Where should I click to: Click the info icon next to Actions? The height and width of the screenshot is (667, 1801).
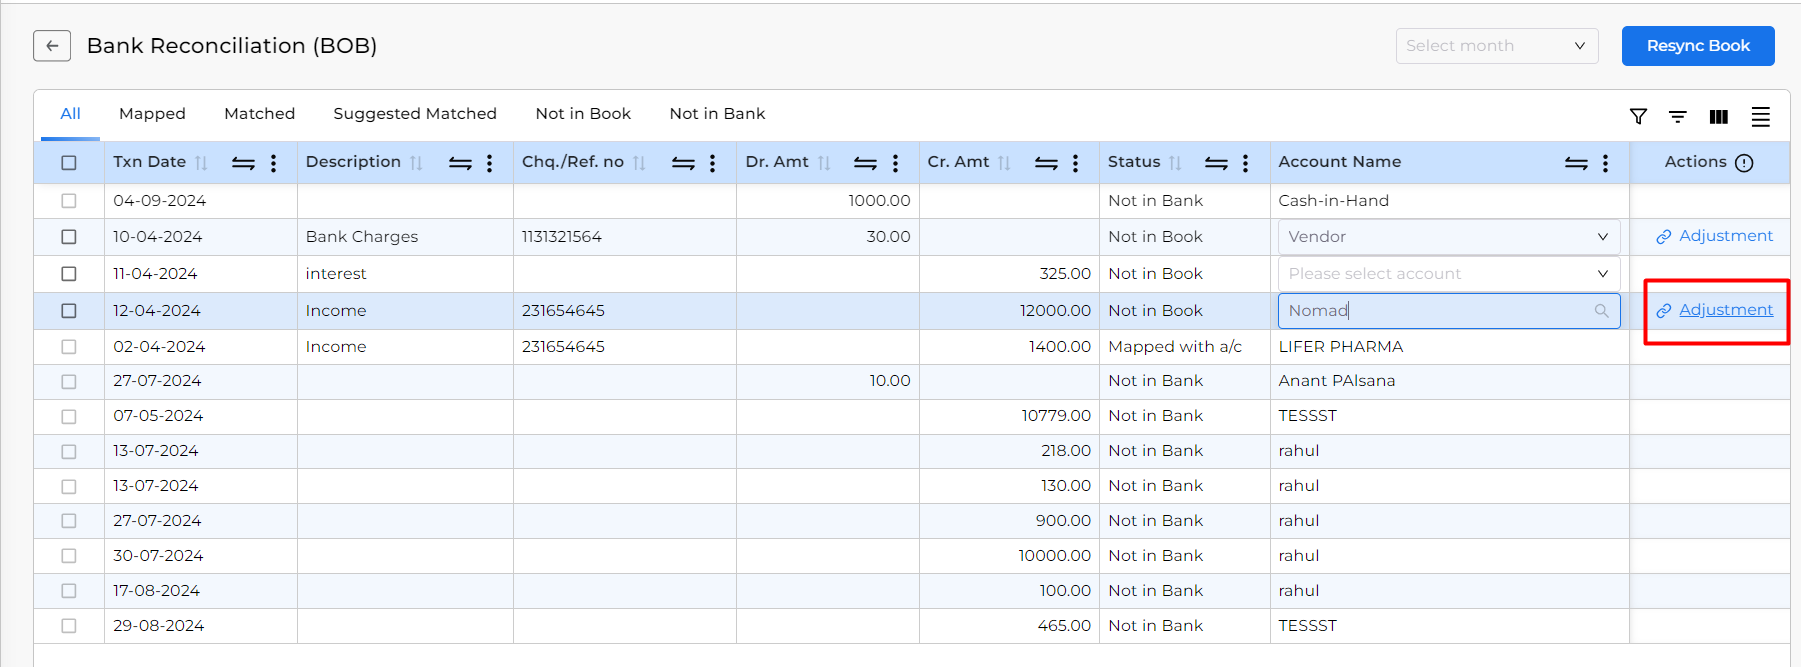click(x=1744, y=163)
